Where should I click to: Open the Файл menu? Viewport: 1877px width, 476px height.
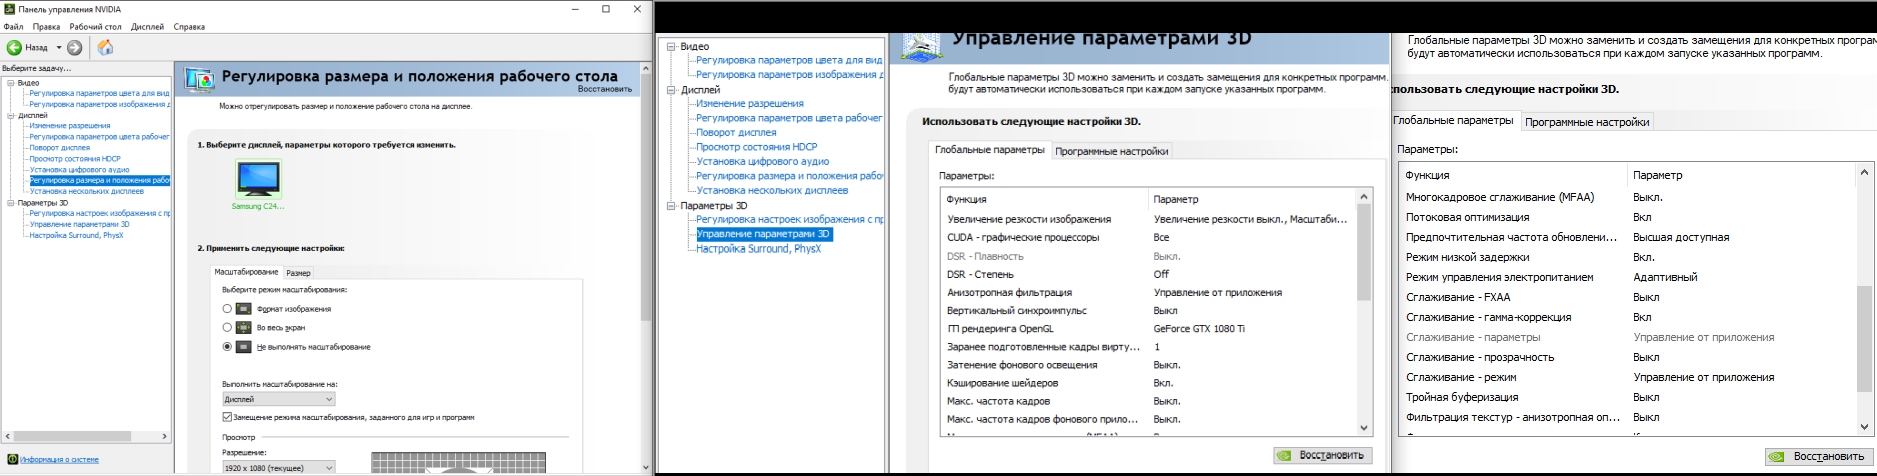(x=13, y=27)
